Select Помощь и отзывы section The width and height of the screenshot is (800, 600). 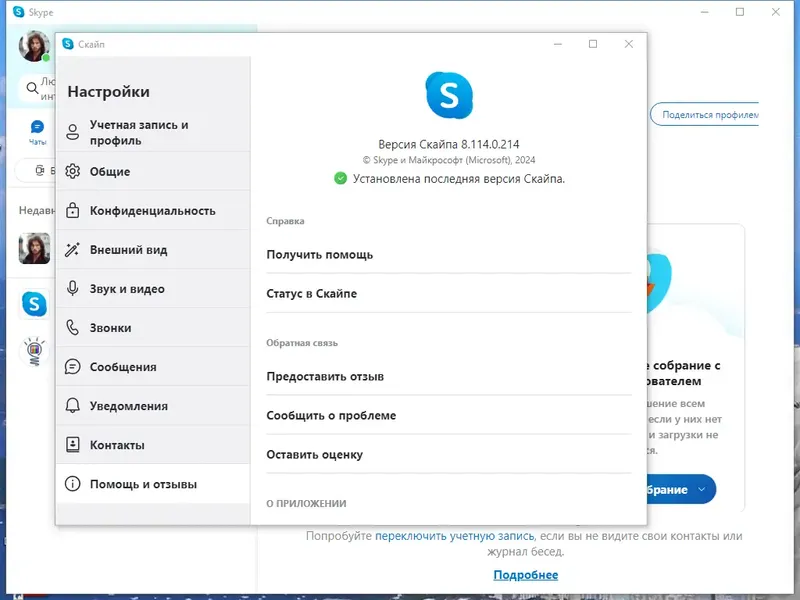click(x=153, y=484)
